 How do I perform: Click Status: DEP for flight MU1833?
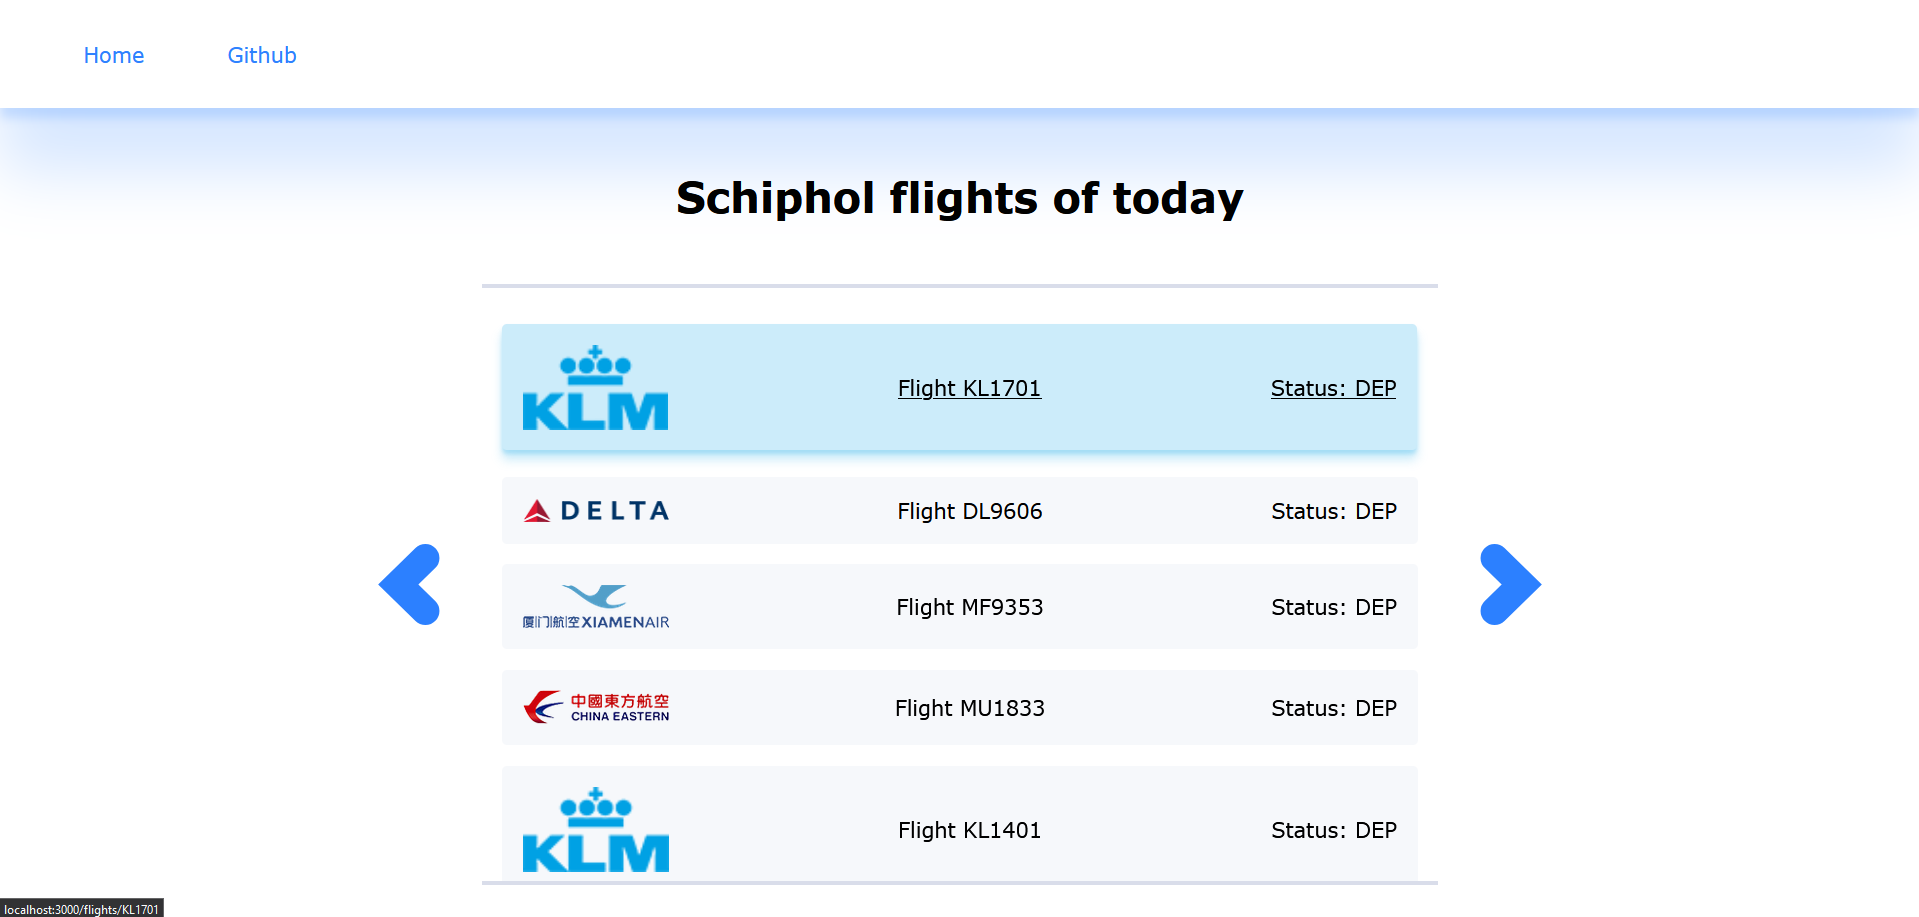click(1333, 708)
